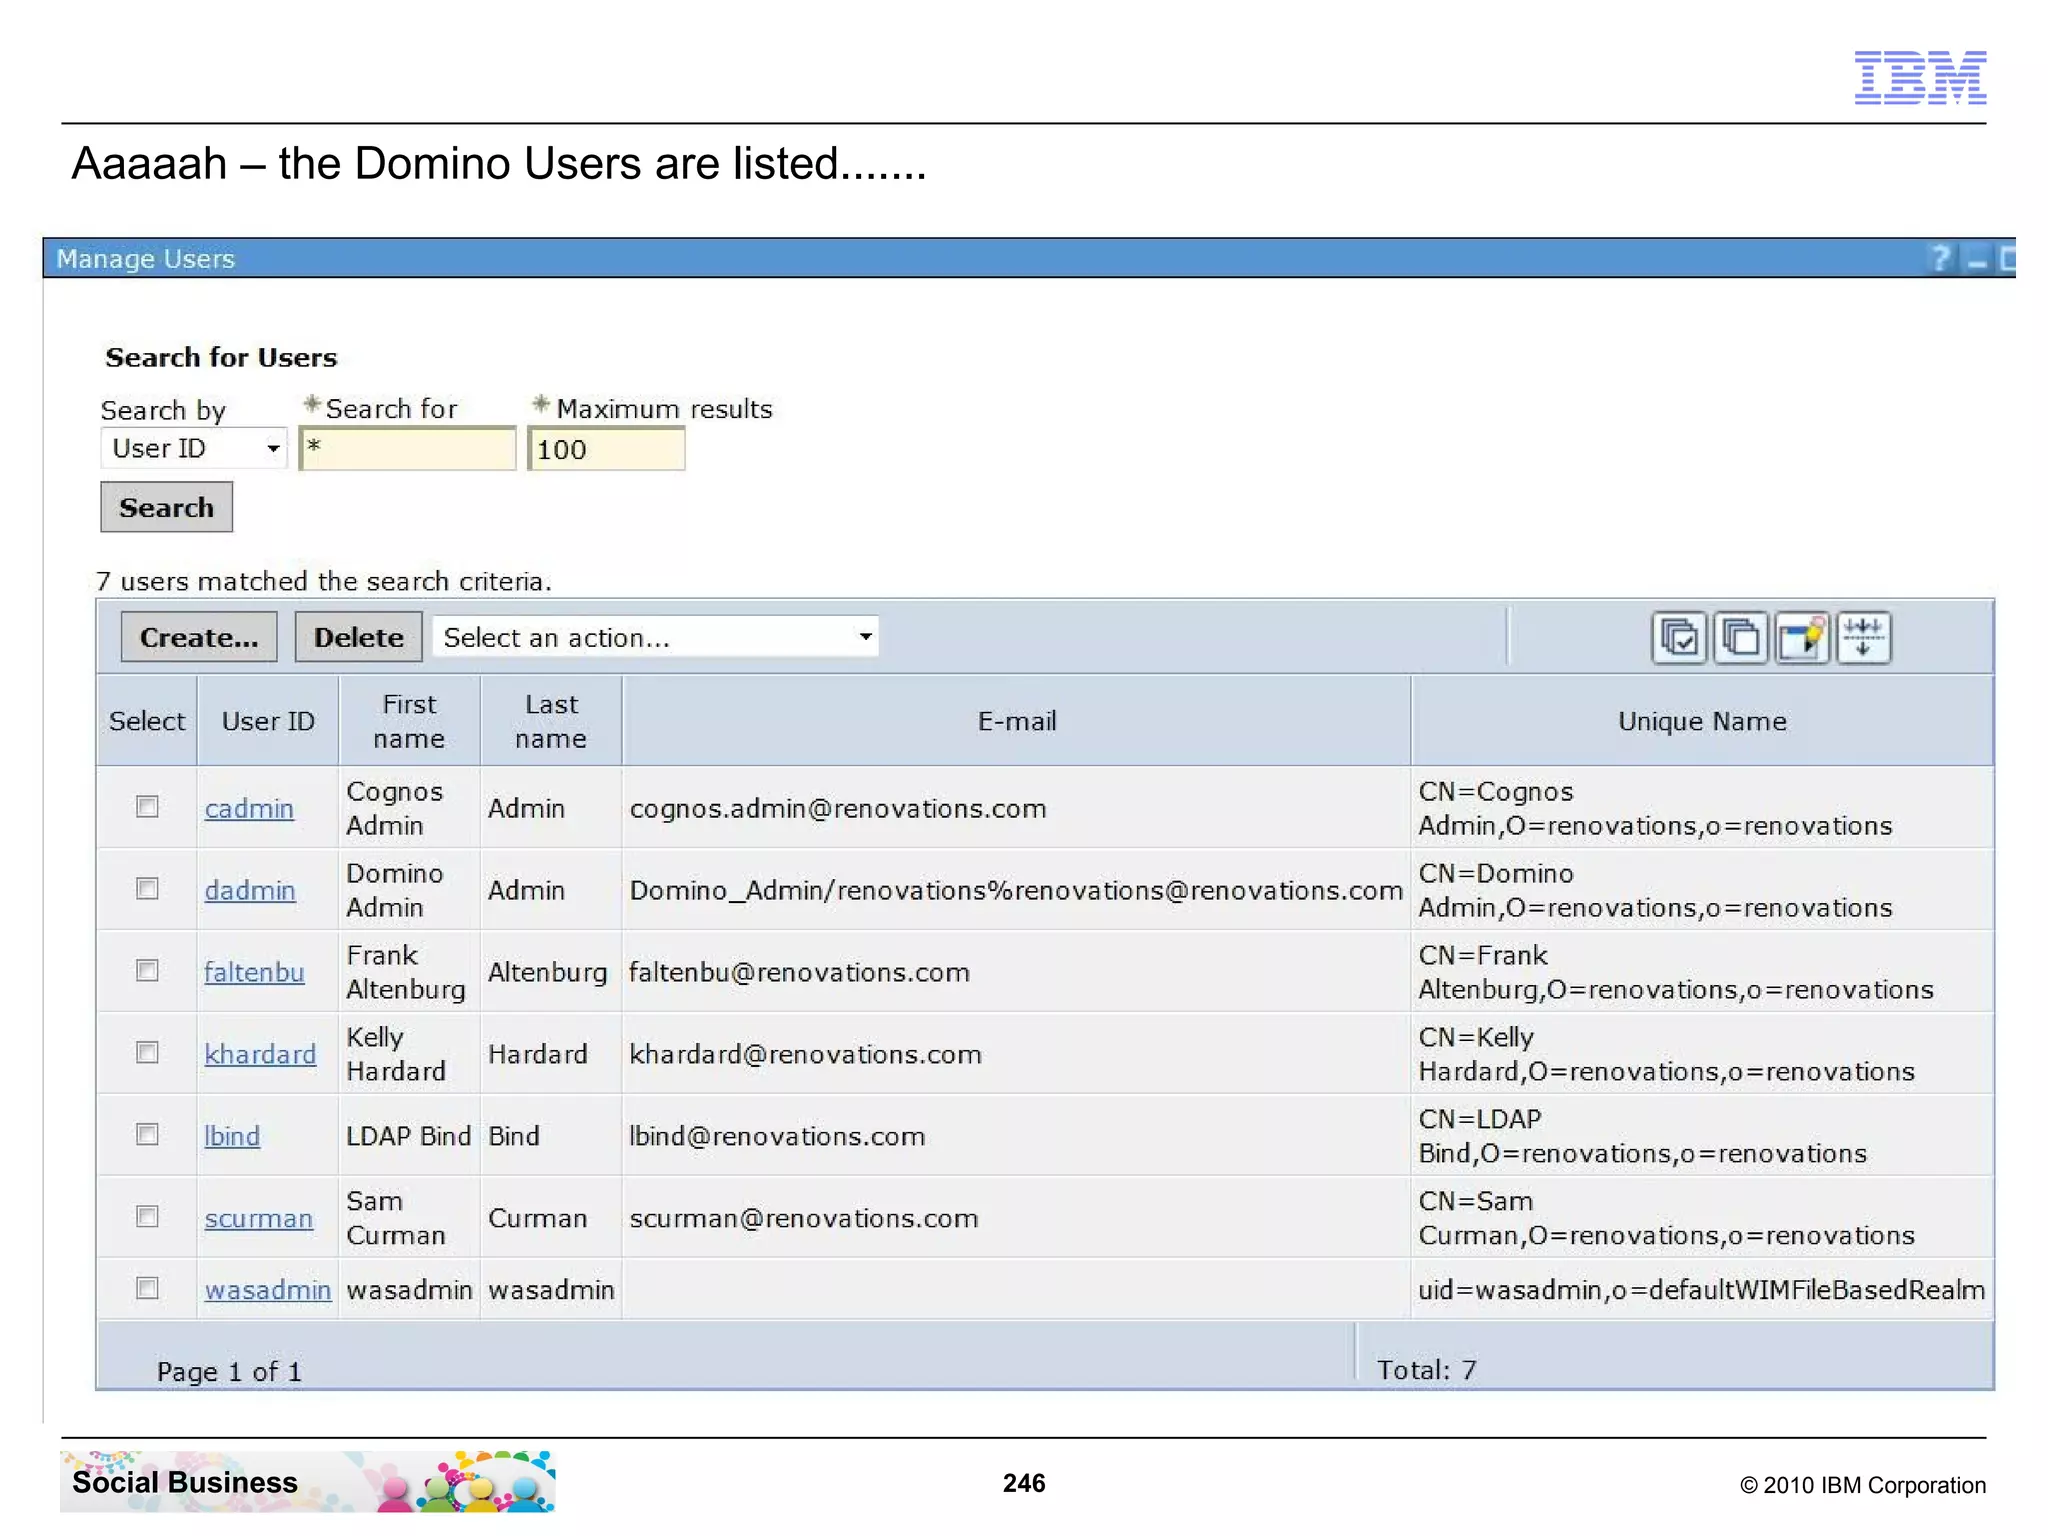Click the Last name column header
This screenshot has width=2048, height=1536.
pos(551,721)
